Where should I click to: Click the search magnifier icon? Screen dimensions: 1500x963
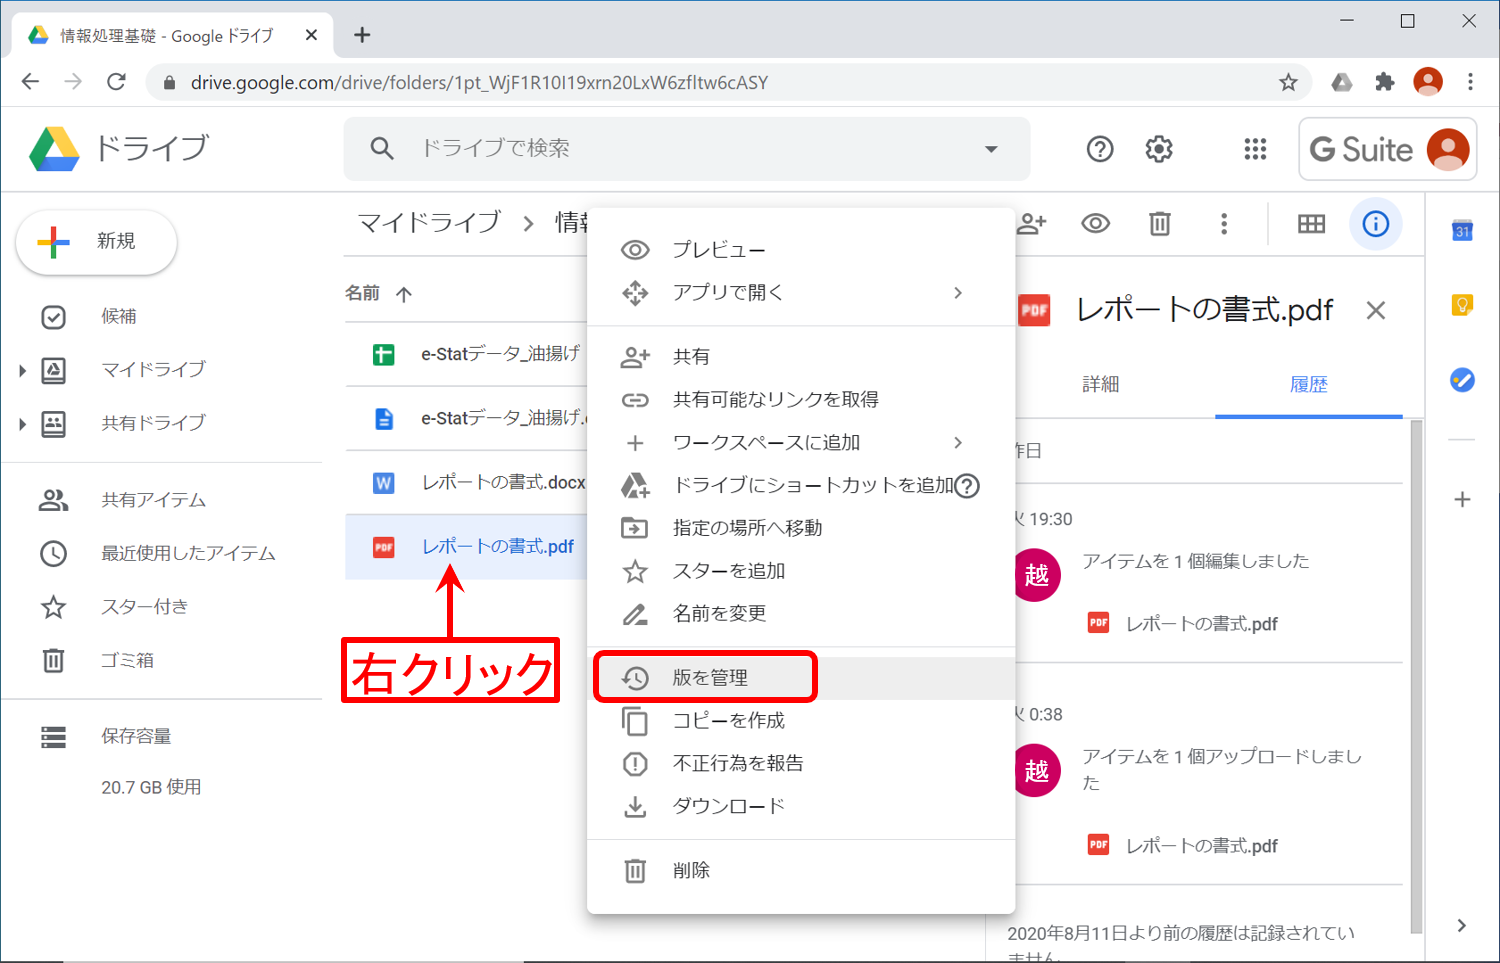click(x=381, y=149)
